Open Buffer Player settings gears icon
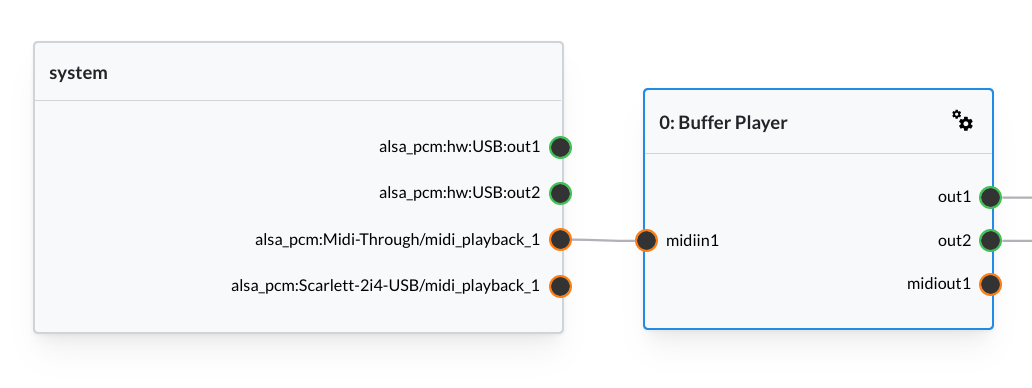Screen dimensions: 1032x388 pos(962,121)
